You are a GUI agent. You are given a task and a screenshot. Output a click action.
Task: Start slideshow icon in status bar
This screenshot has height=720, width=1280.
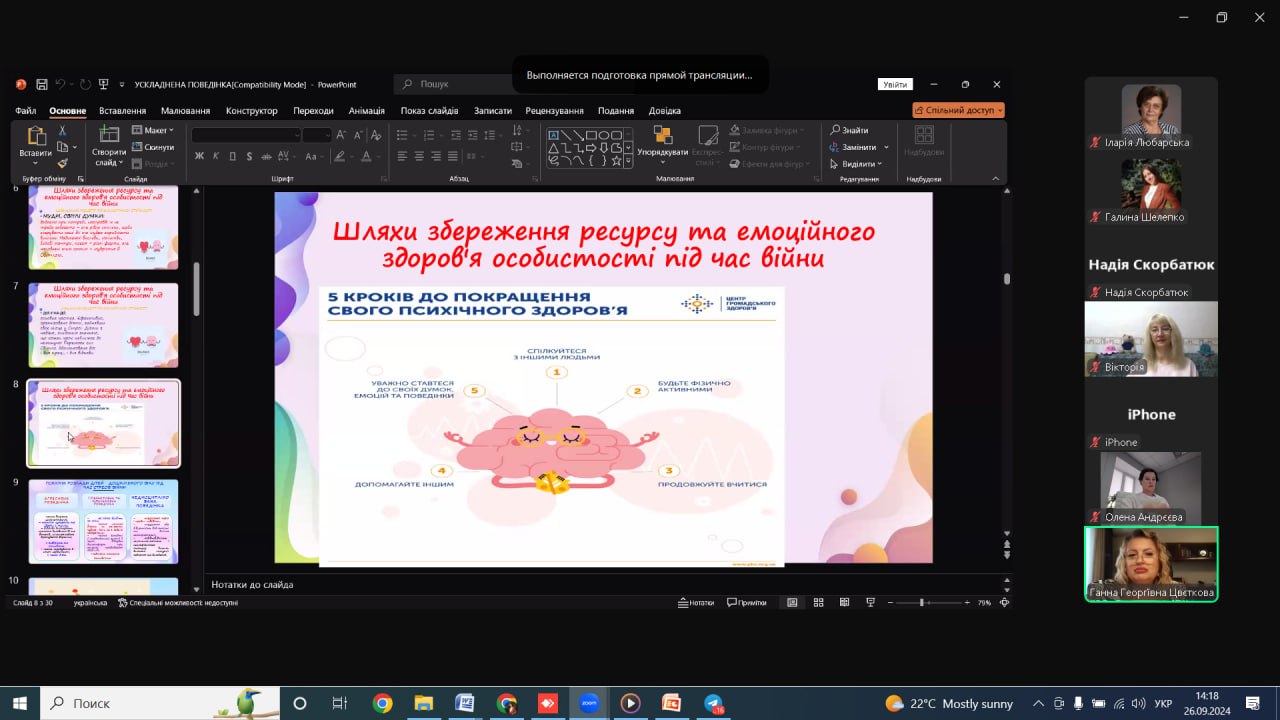870,603
